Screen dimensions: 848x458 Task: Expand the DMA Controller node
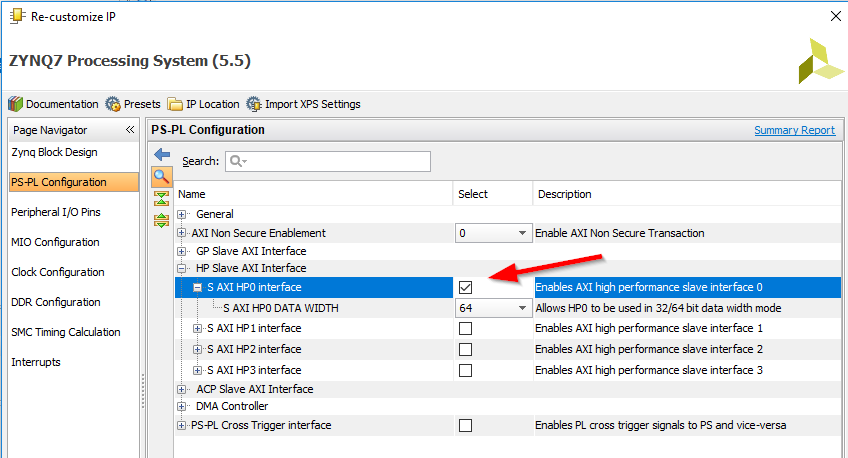pos(182,406)
